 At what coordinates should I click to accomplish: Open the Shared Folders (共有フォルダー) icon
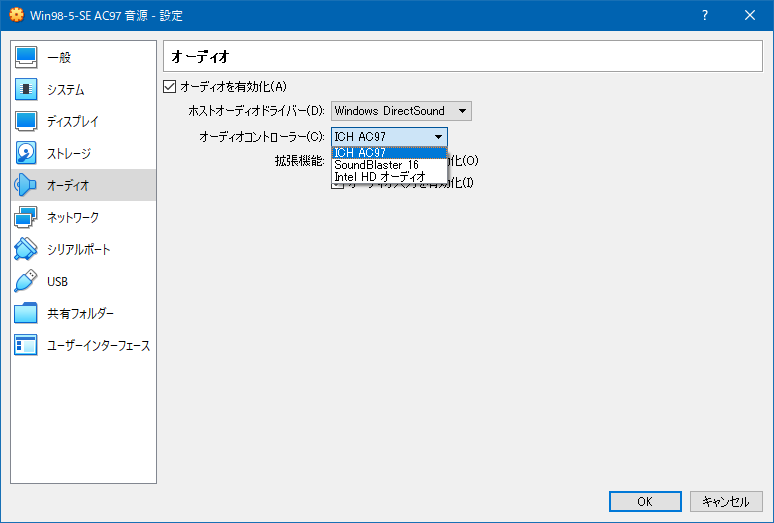26,313
